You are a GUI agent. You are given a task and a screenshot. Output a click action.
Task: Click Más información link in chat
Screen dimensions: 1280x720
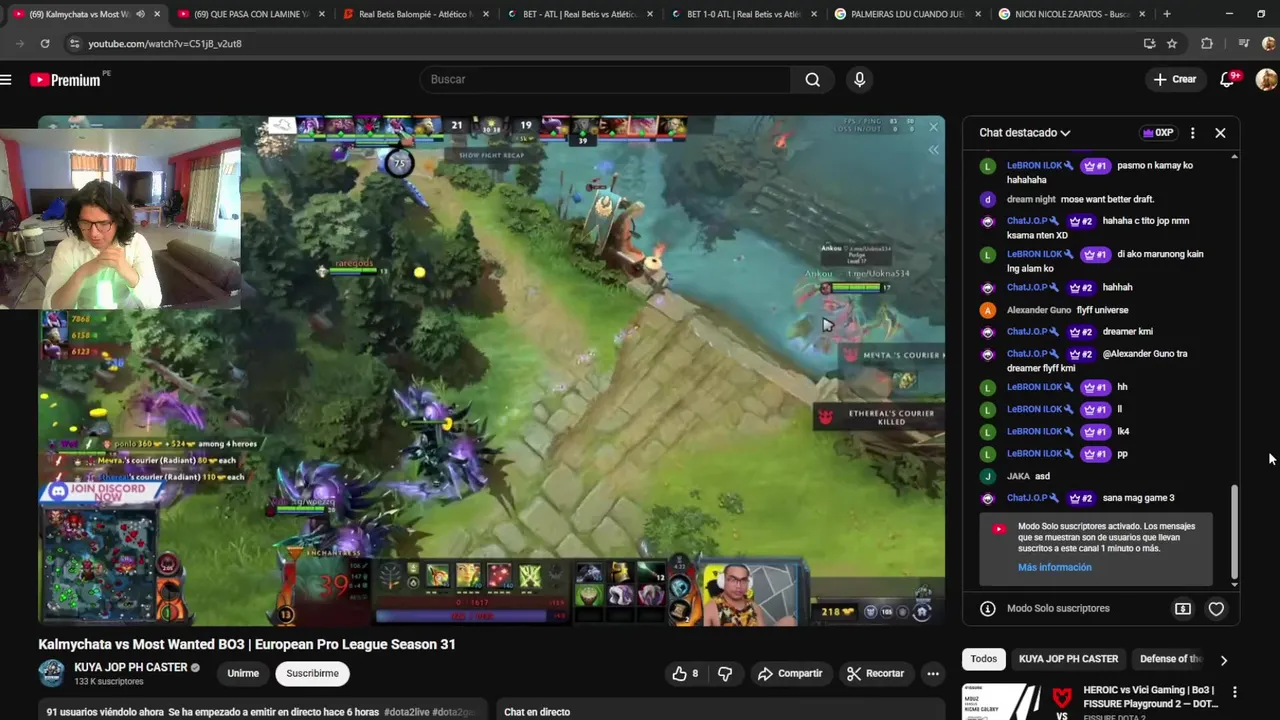point(1054,567)
